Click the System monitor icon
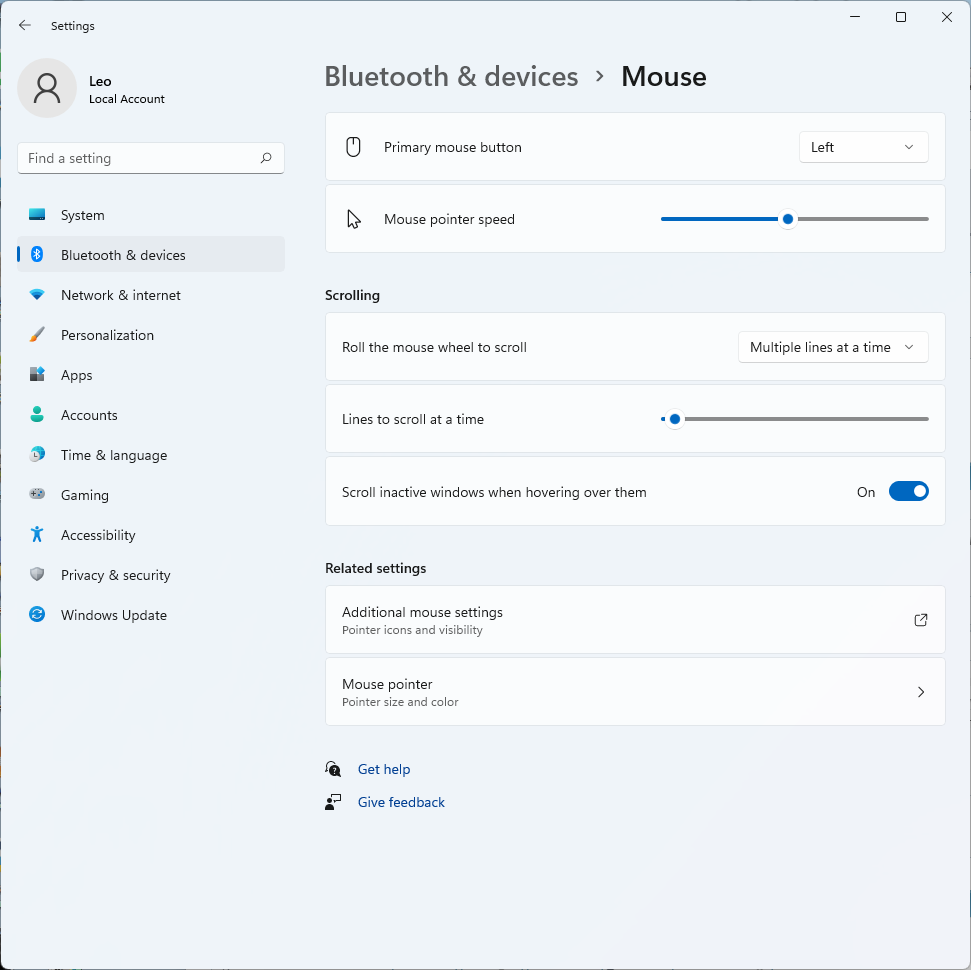The image size is (971, 970). point(37,215)
